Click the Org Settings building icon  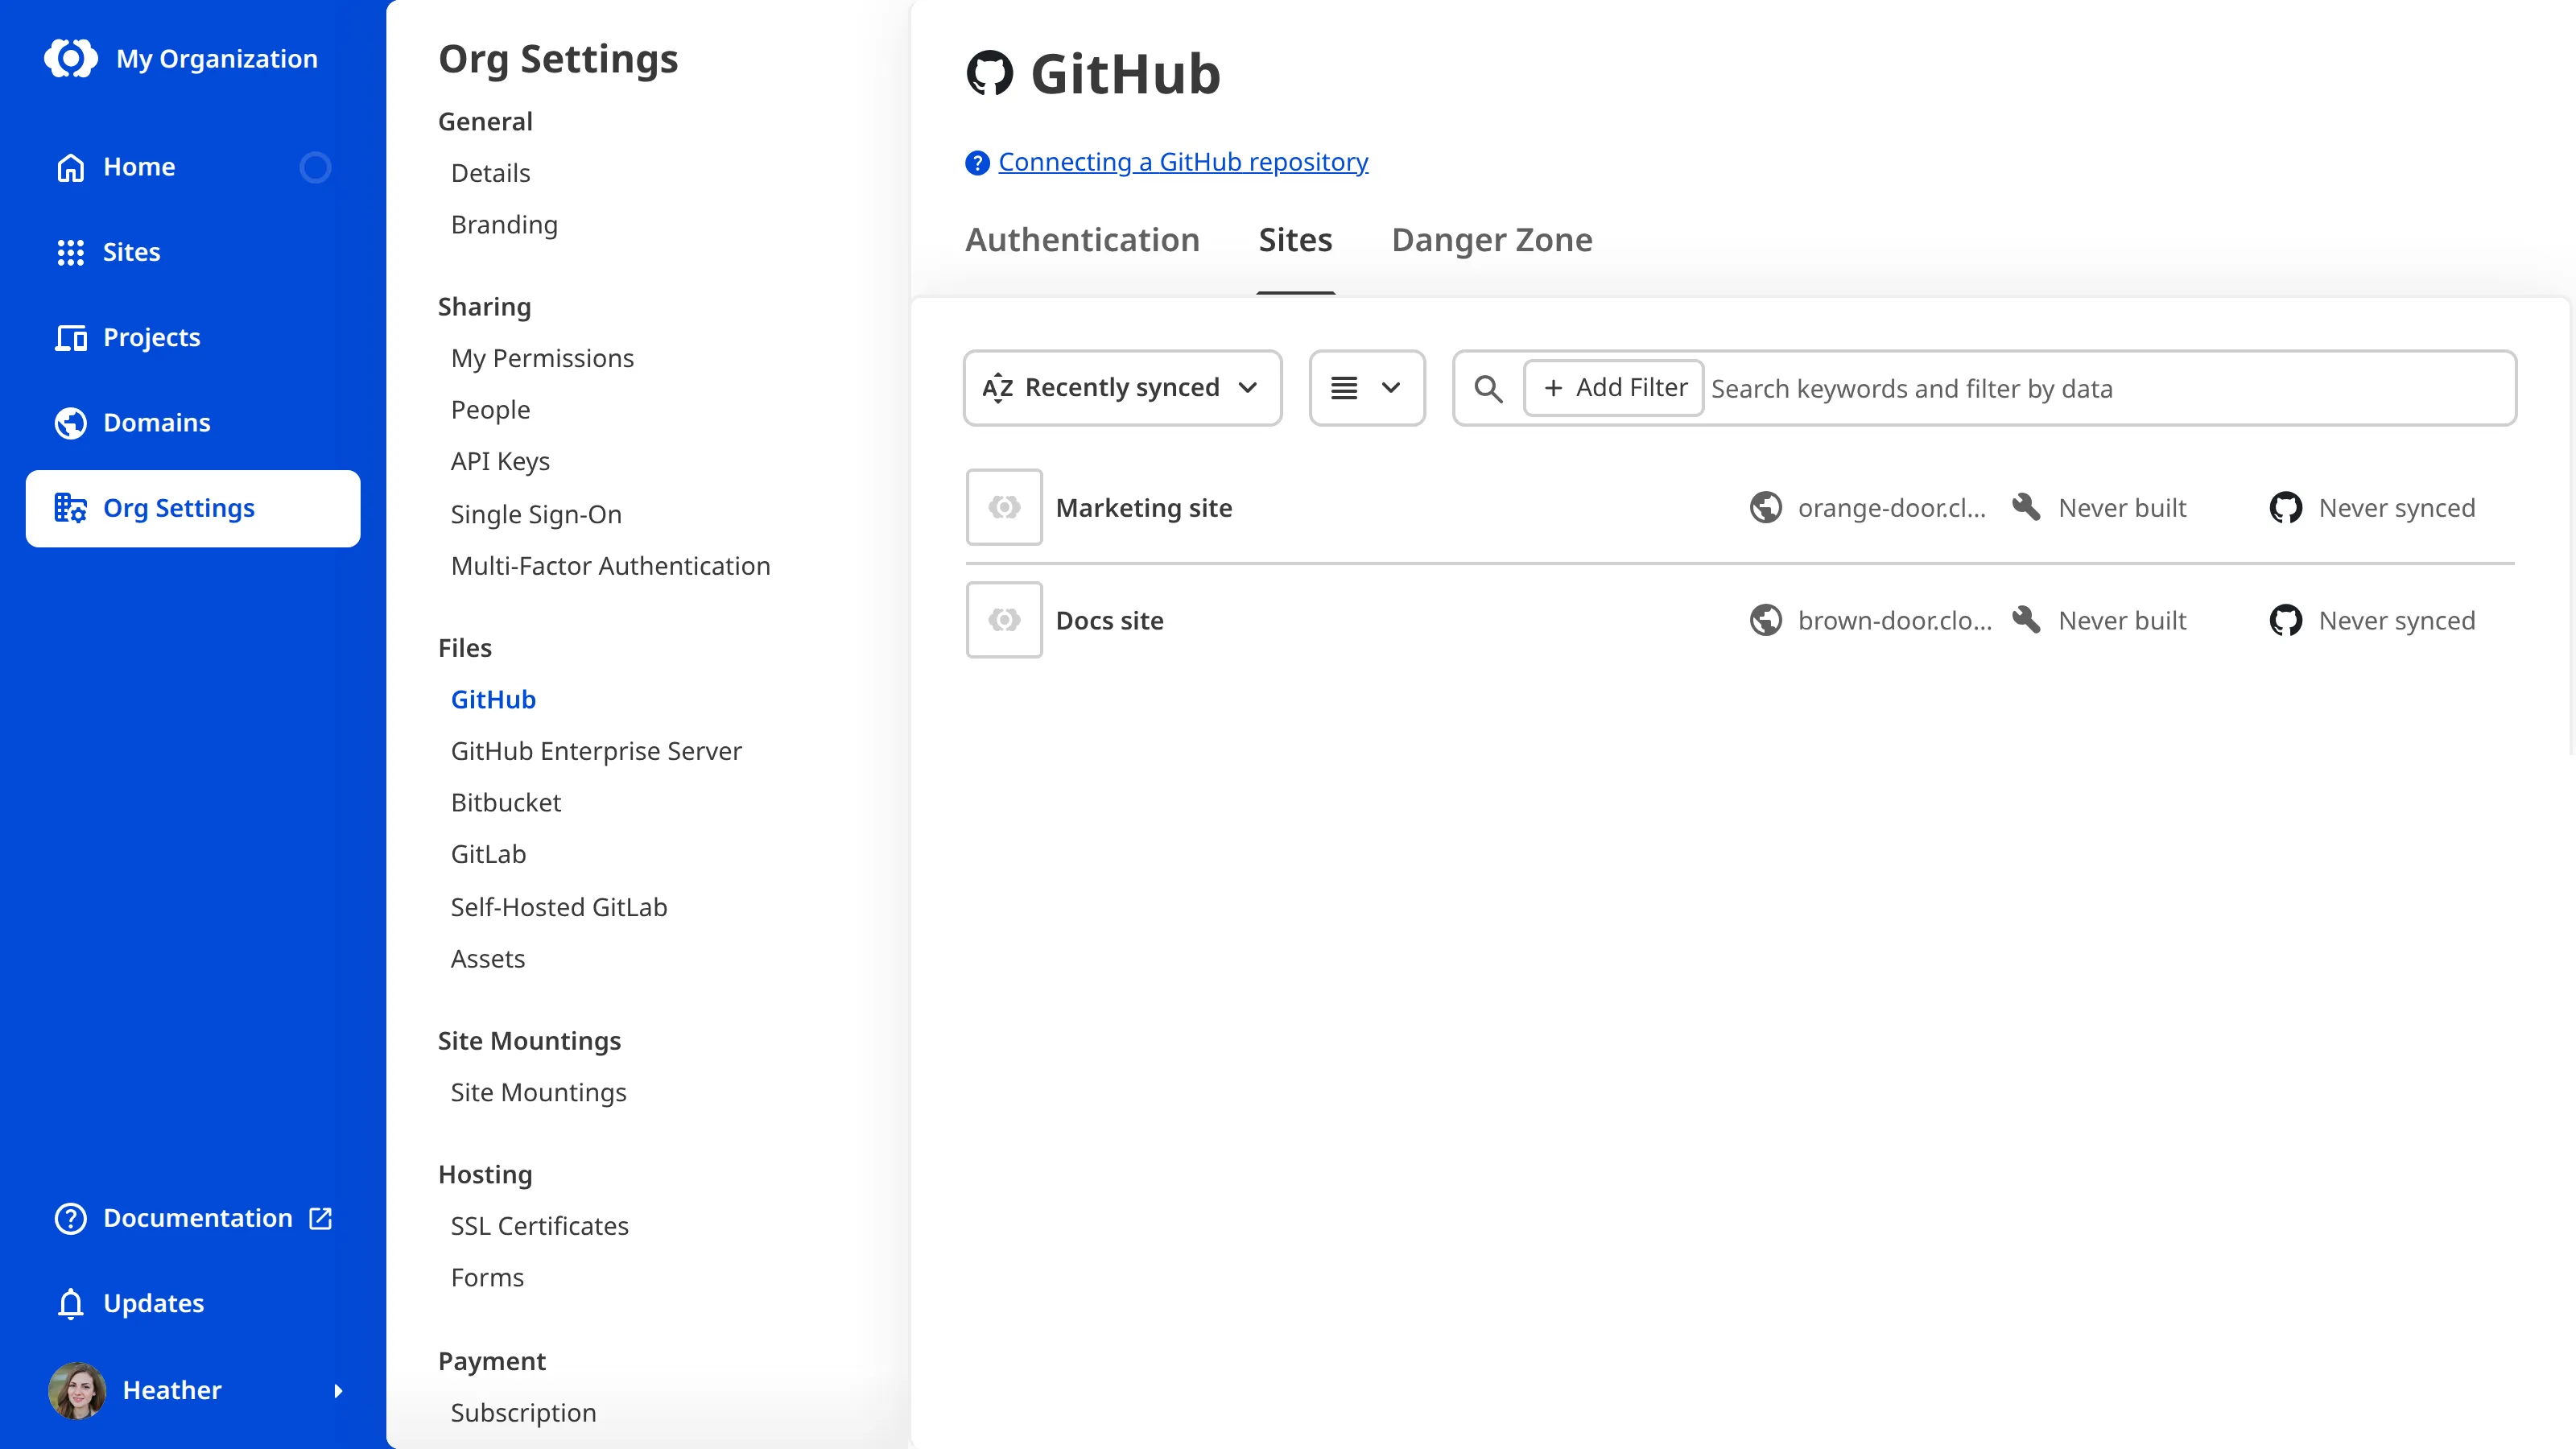[70, 508]
